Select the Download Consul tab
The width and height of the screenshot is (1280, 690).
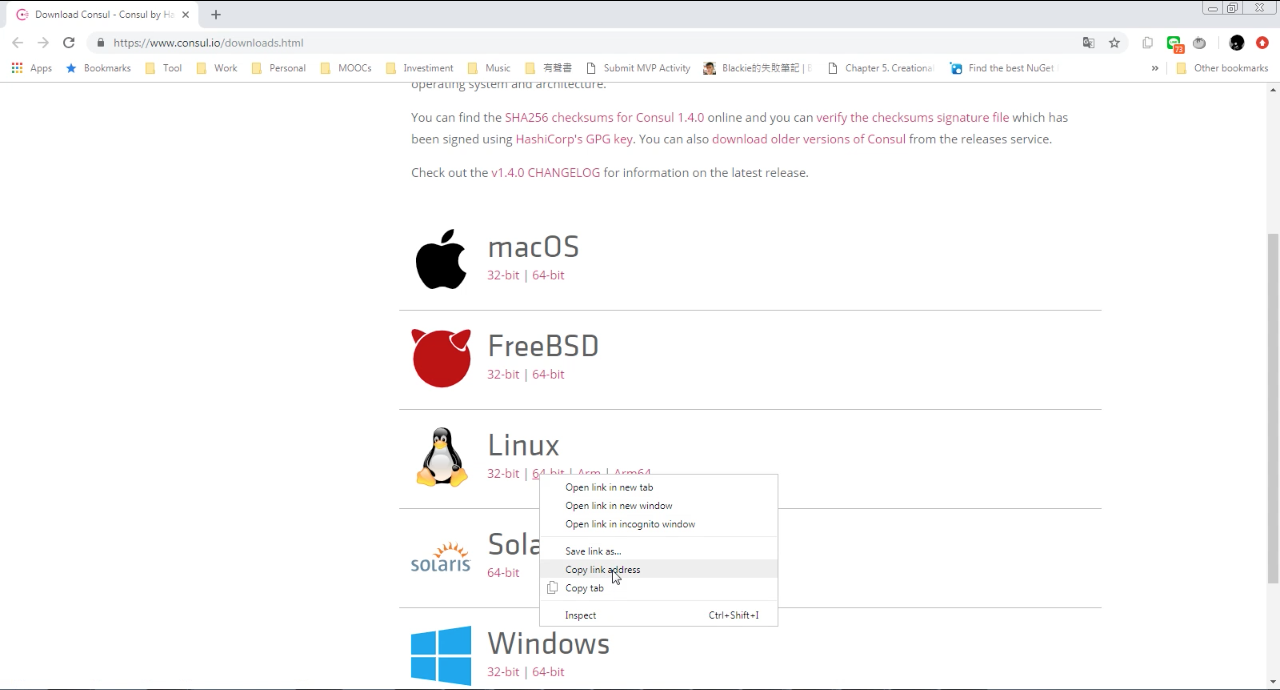coord(100,15)
